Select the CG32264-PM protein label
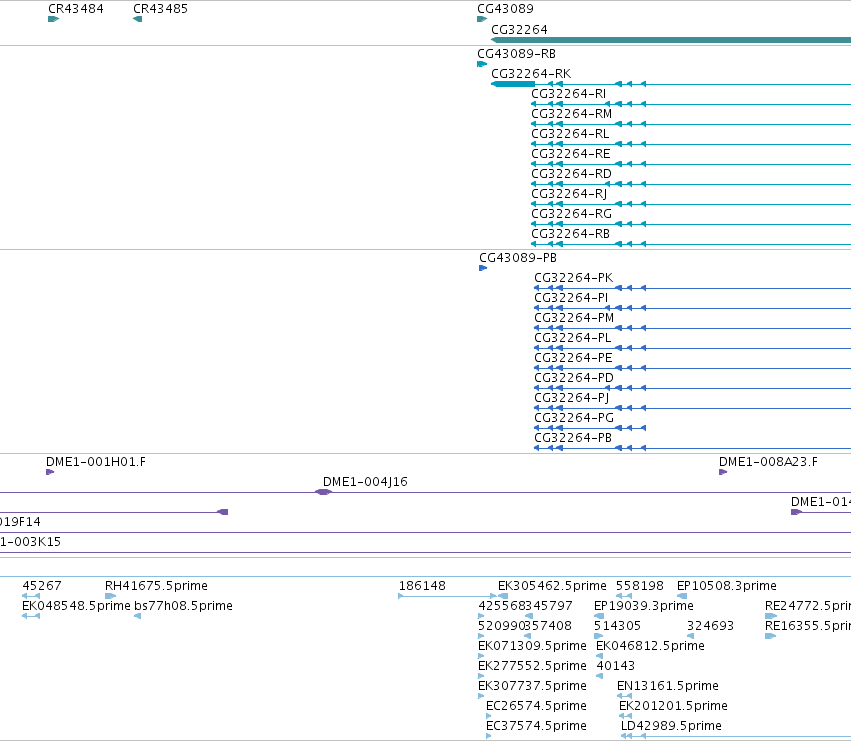The image size is (851, 741). point(574,318)
